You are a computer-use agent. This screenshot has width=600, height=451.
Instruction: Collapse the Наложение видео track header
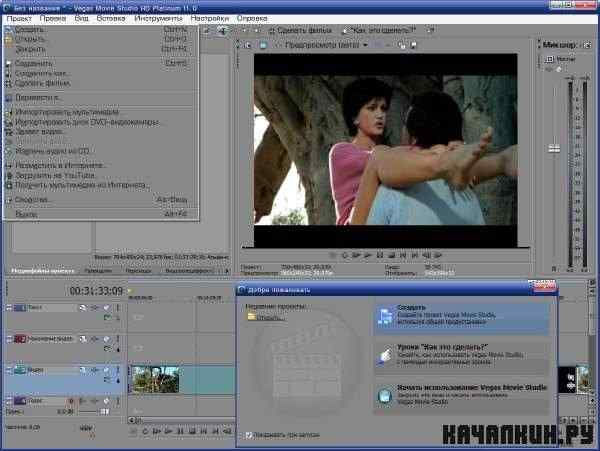coord(8,339)
